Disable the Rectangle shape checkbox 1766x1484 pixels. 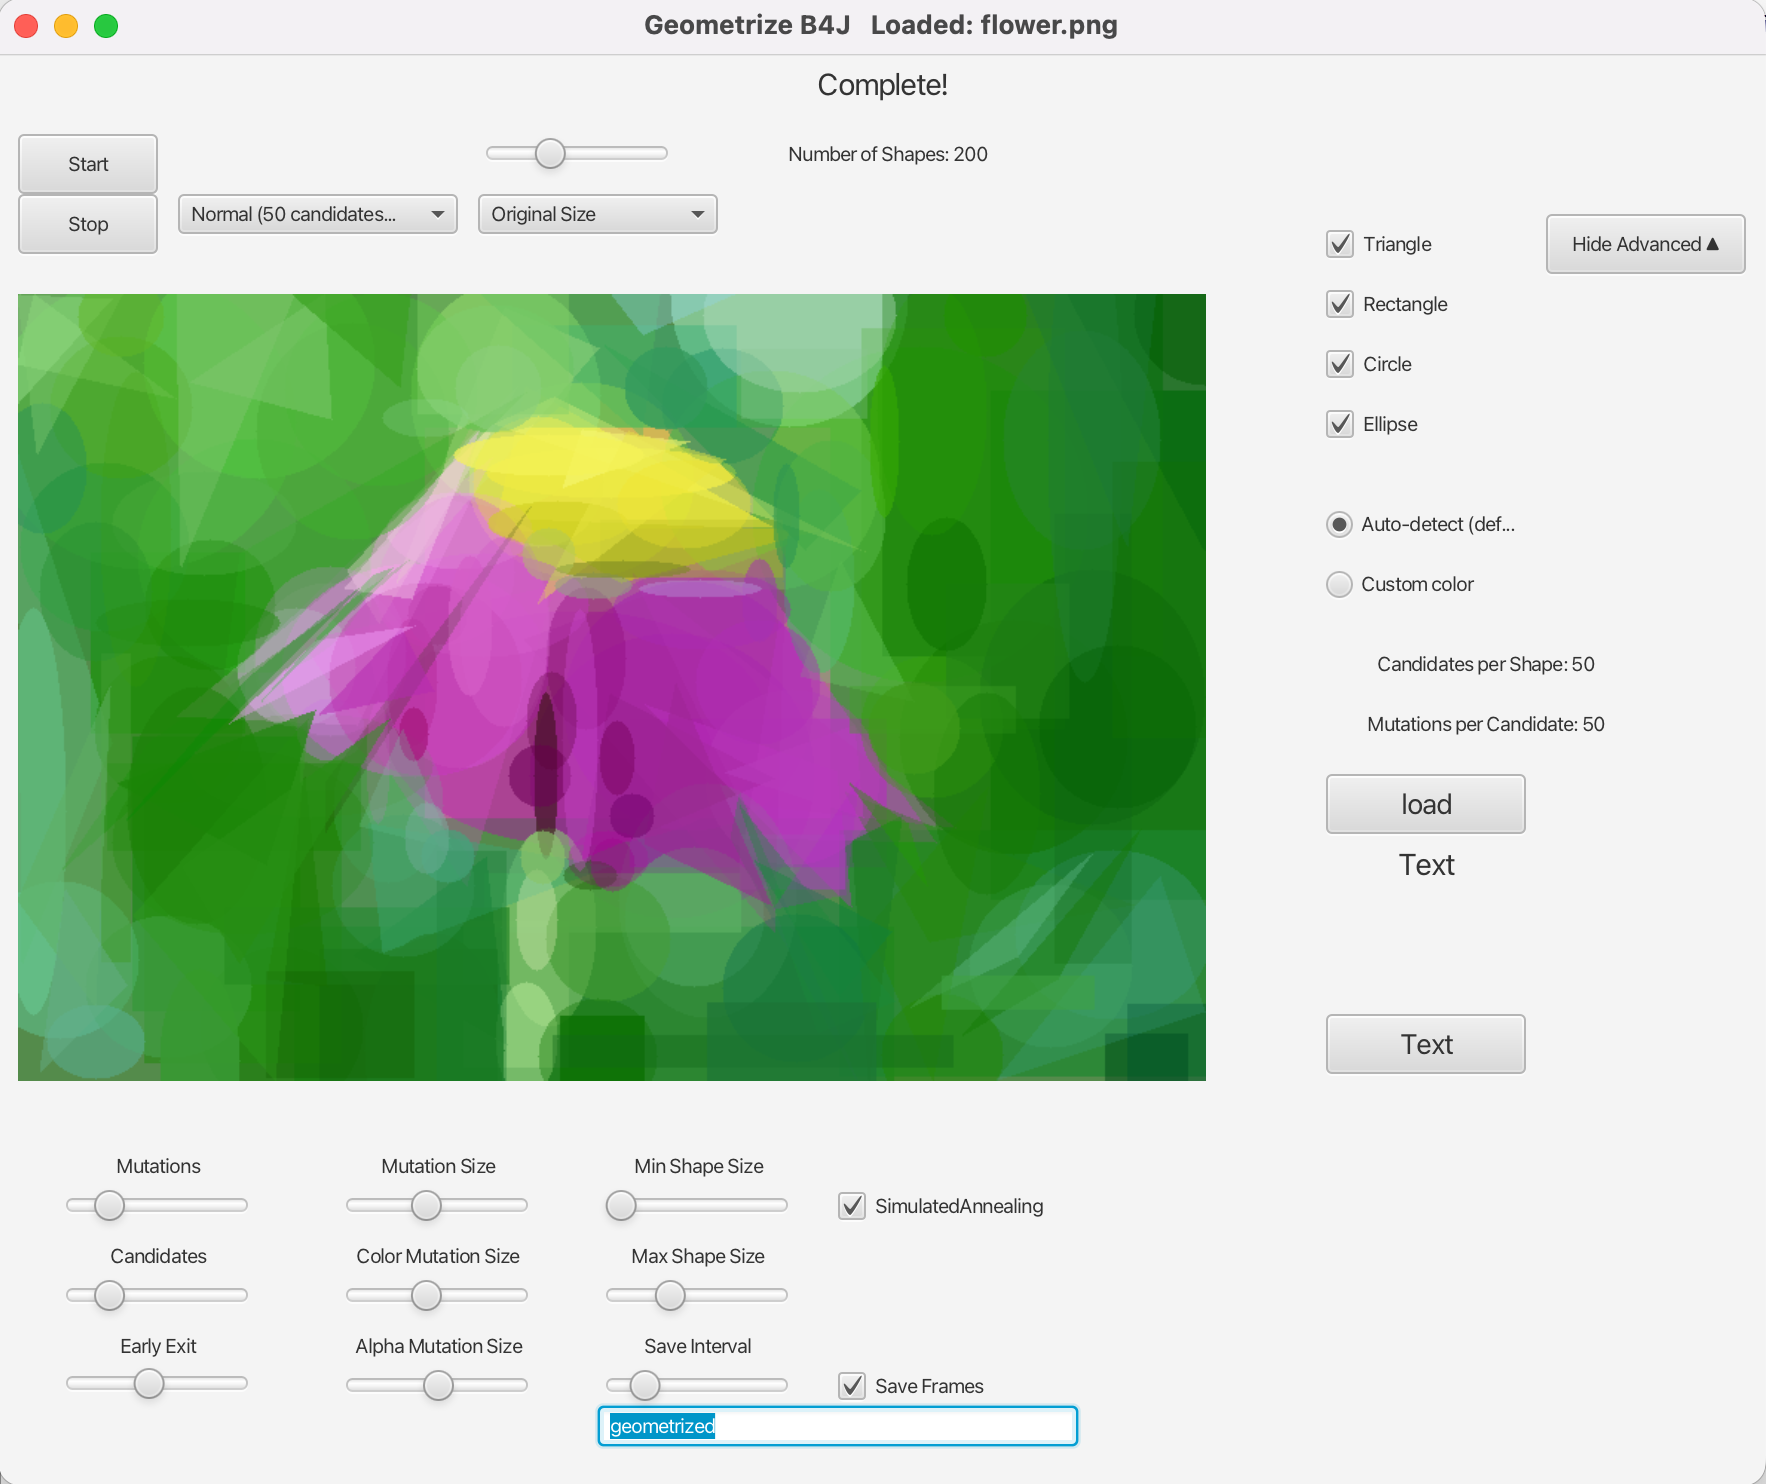(1340, 303)
